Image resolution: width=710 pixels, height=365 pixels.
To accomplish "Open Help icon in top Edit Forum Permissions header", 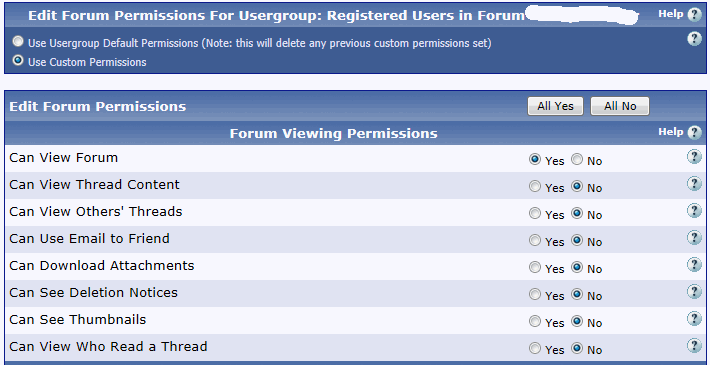I will [x=694, y=15].
